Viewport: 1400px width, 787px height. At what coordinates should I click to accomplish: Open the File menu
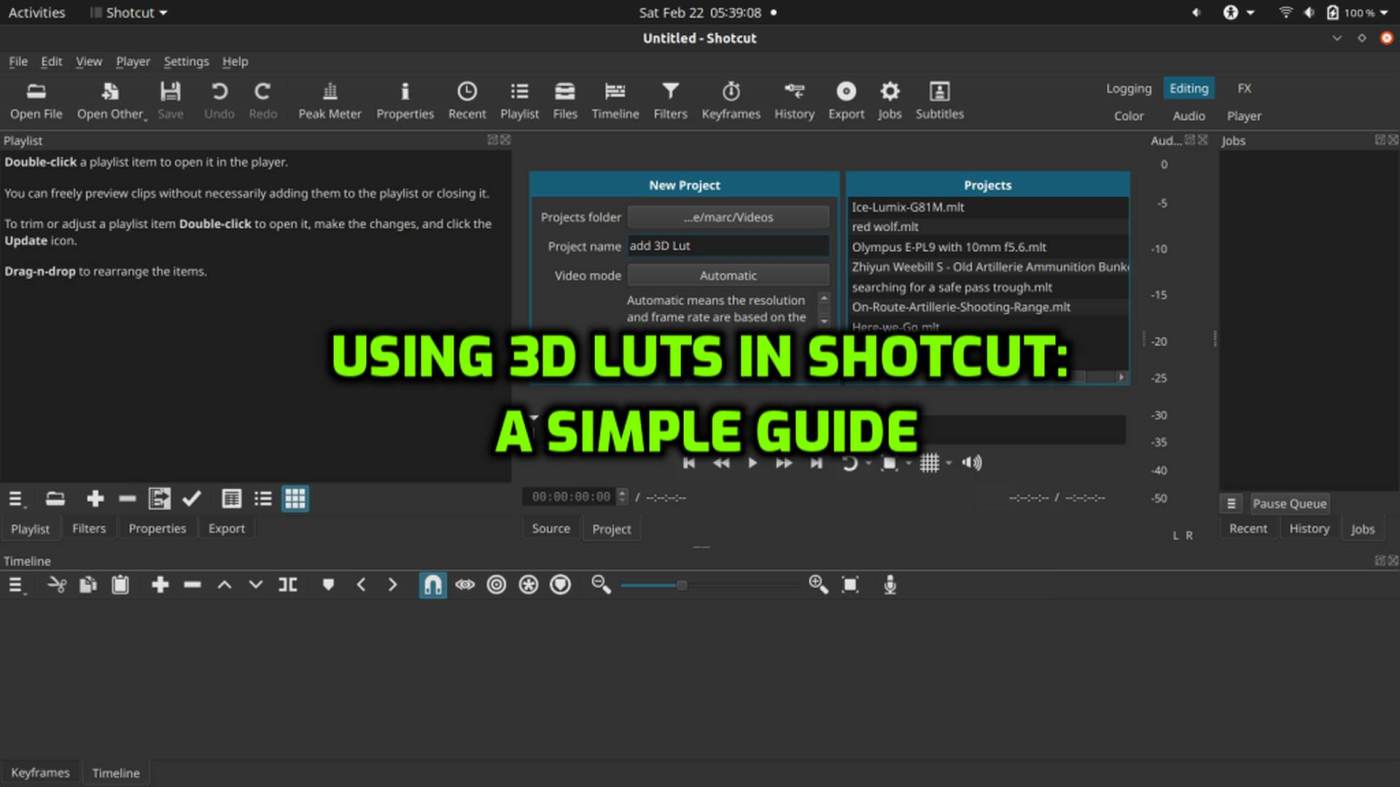click(18, 61)
